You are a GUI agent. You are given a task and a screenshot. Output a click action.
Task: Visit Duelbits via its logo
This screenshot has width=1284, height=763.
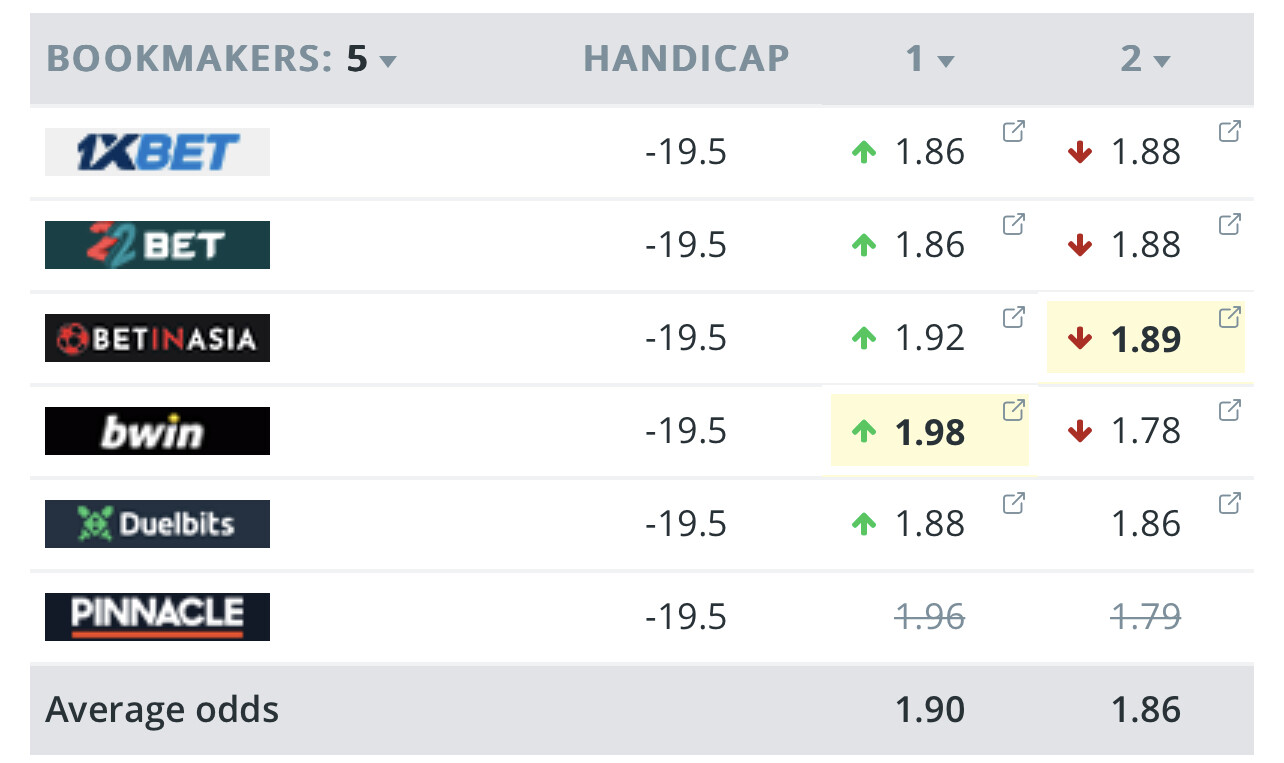(x=157, y=524)
